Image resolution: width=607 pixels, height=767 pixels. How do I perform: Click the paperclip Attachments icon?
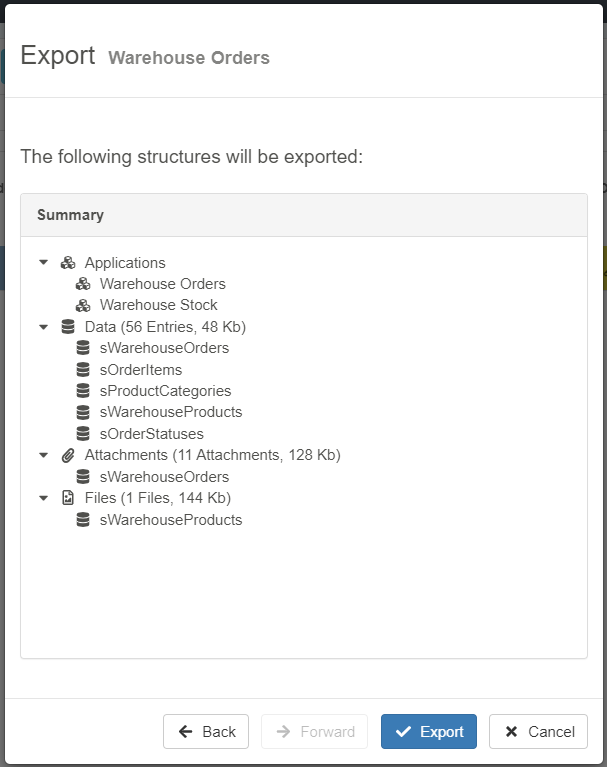68,455
